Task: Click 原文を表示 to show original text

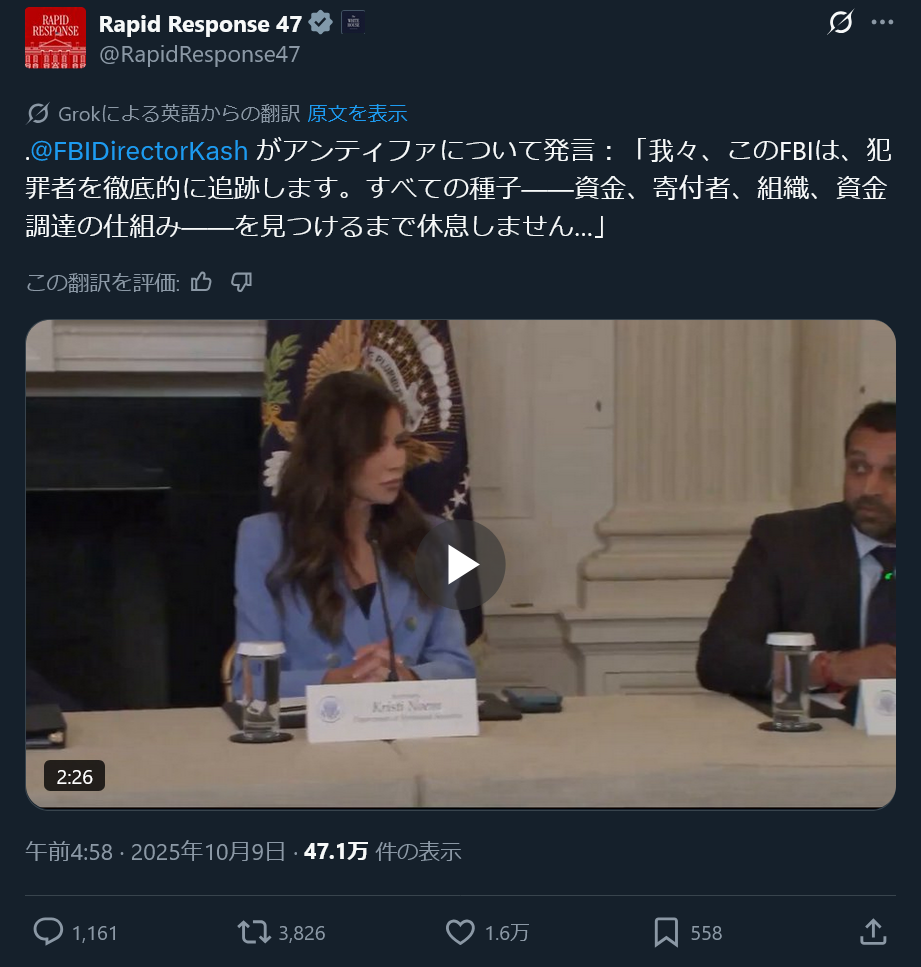Action: [357, 113]
